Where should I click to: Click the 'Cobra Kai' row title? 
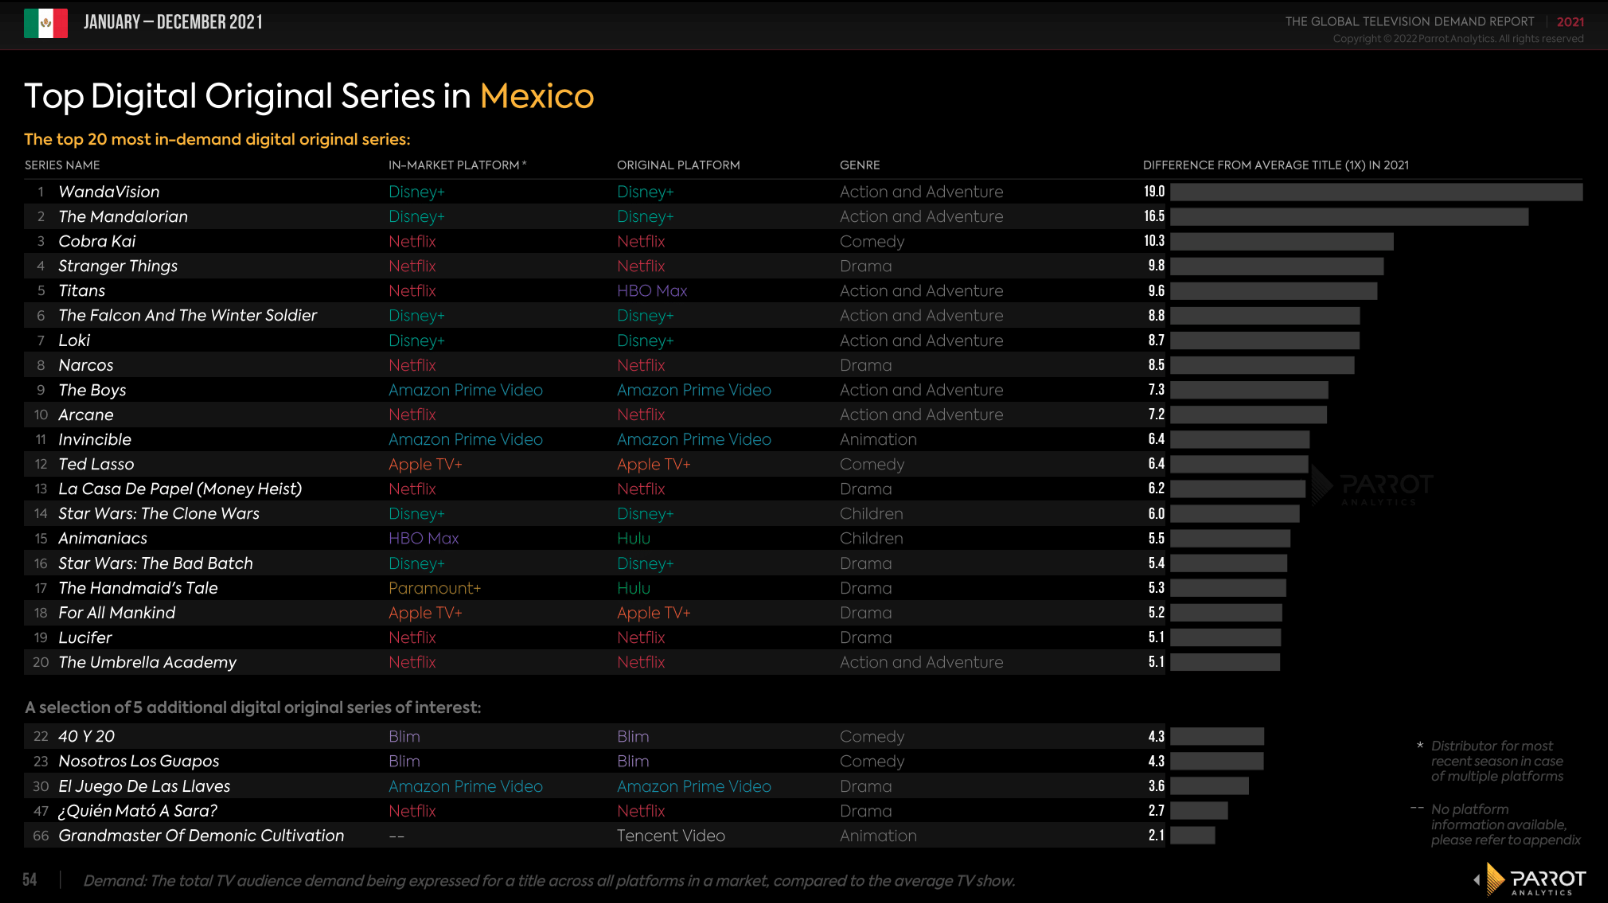(x=97, y=241)
